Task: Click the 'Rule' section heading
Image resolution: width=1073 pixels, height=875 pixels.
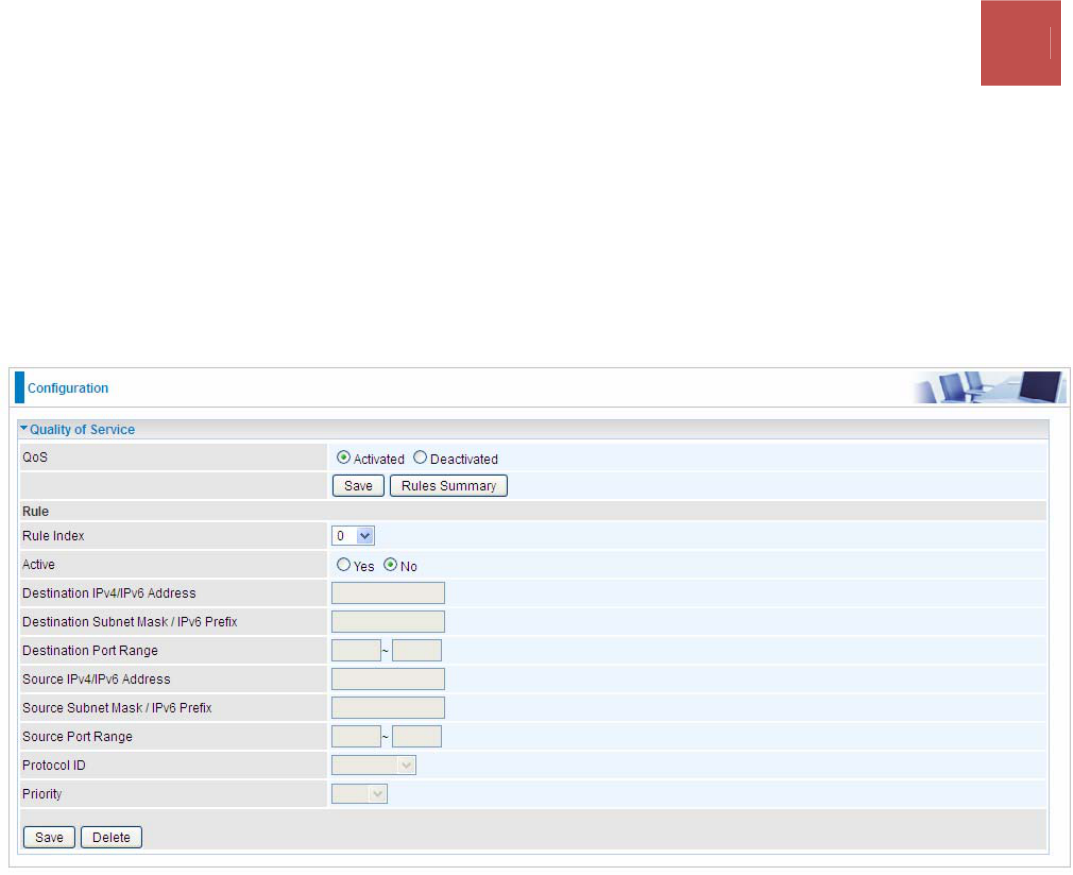Action: tap(36, 512)
